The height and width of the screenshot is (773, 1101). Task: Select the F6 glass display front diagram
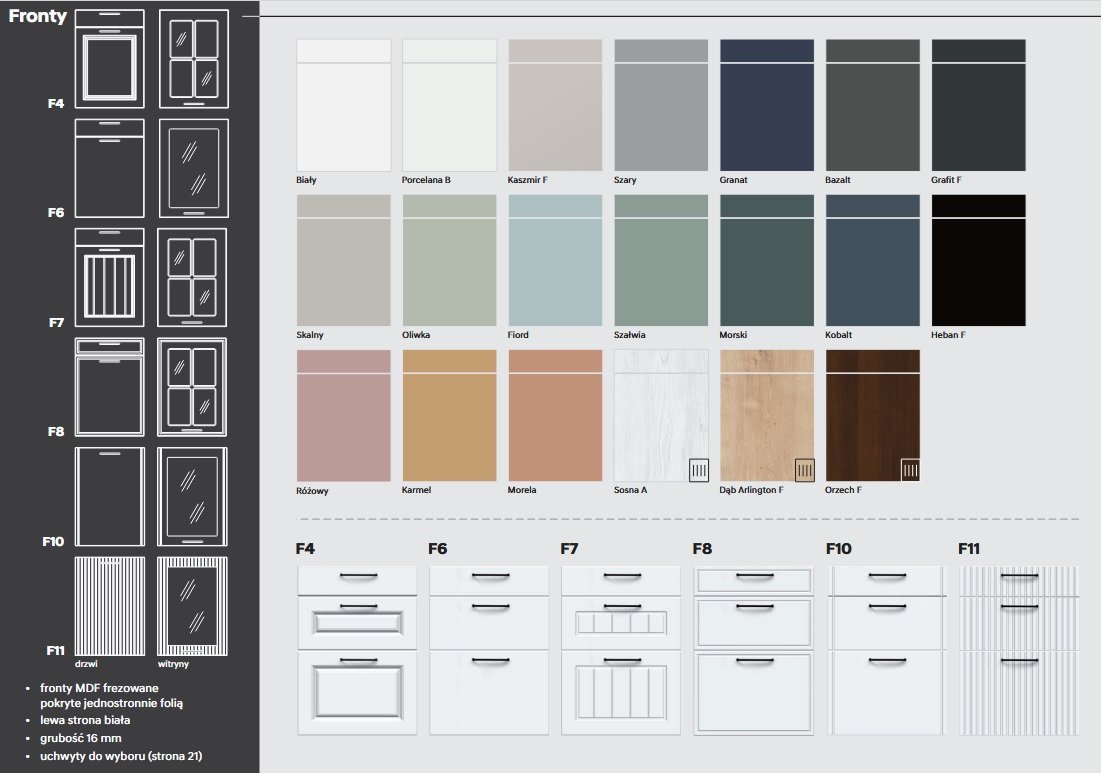coord(193,168)
